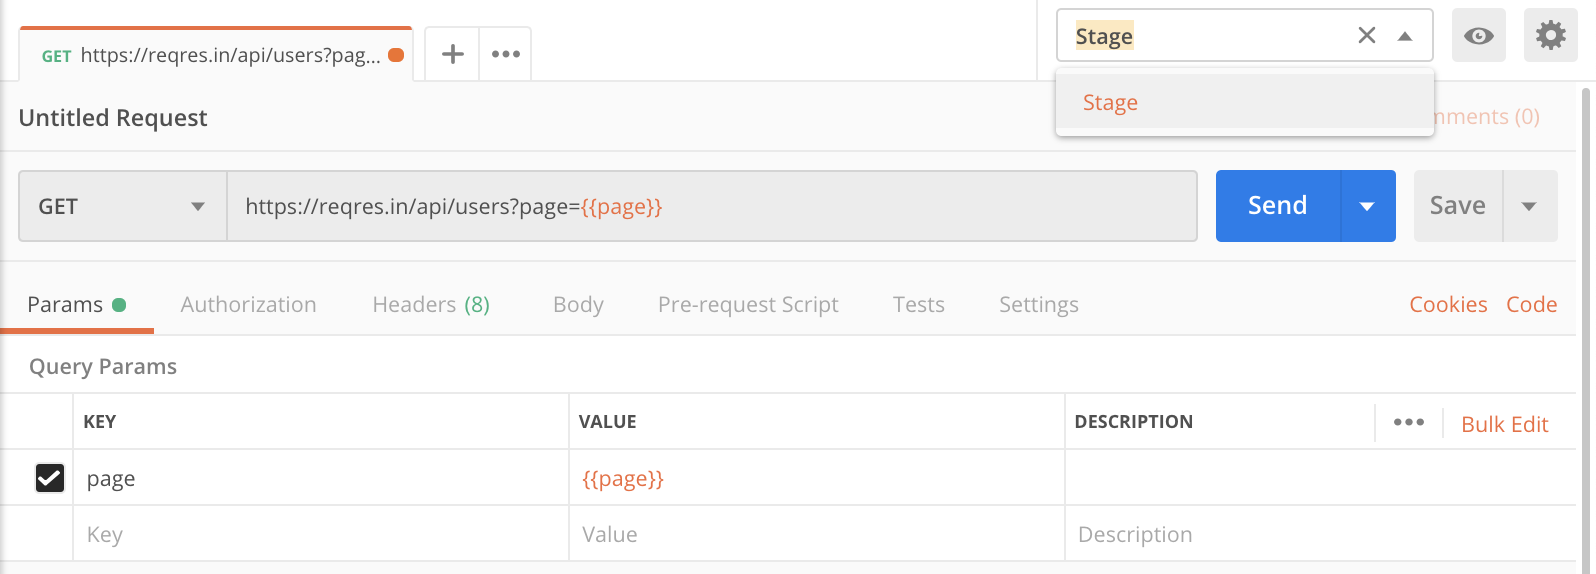The width and height of the screenshot is (1596, 574).
Task: Expand the Send button dropdown arrow
Action: pyautogui.click(x=1367, y=206)
